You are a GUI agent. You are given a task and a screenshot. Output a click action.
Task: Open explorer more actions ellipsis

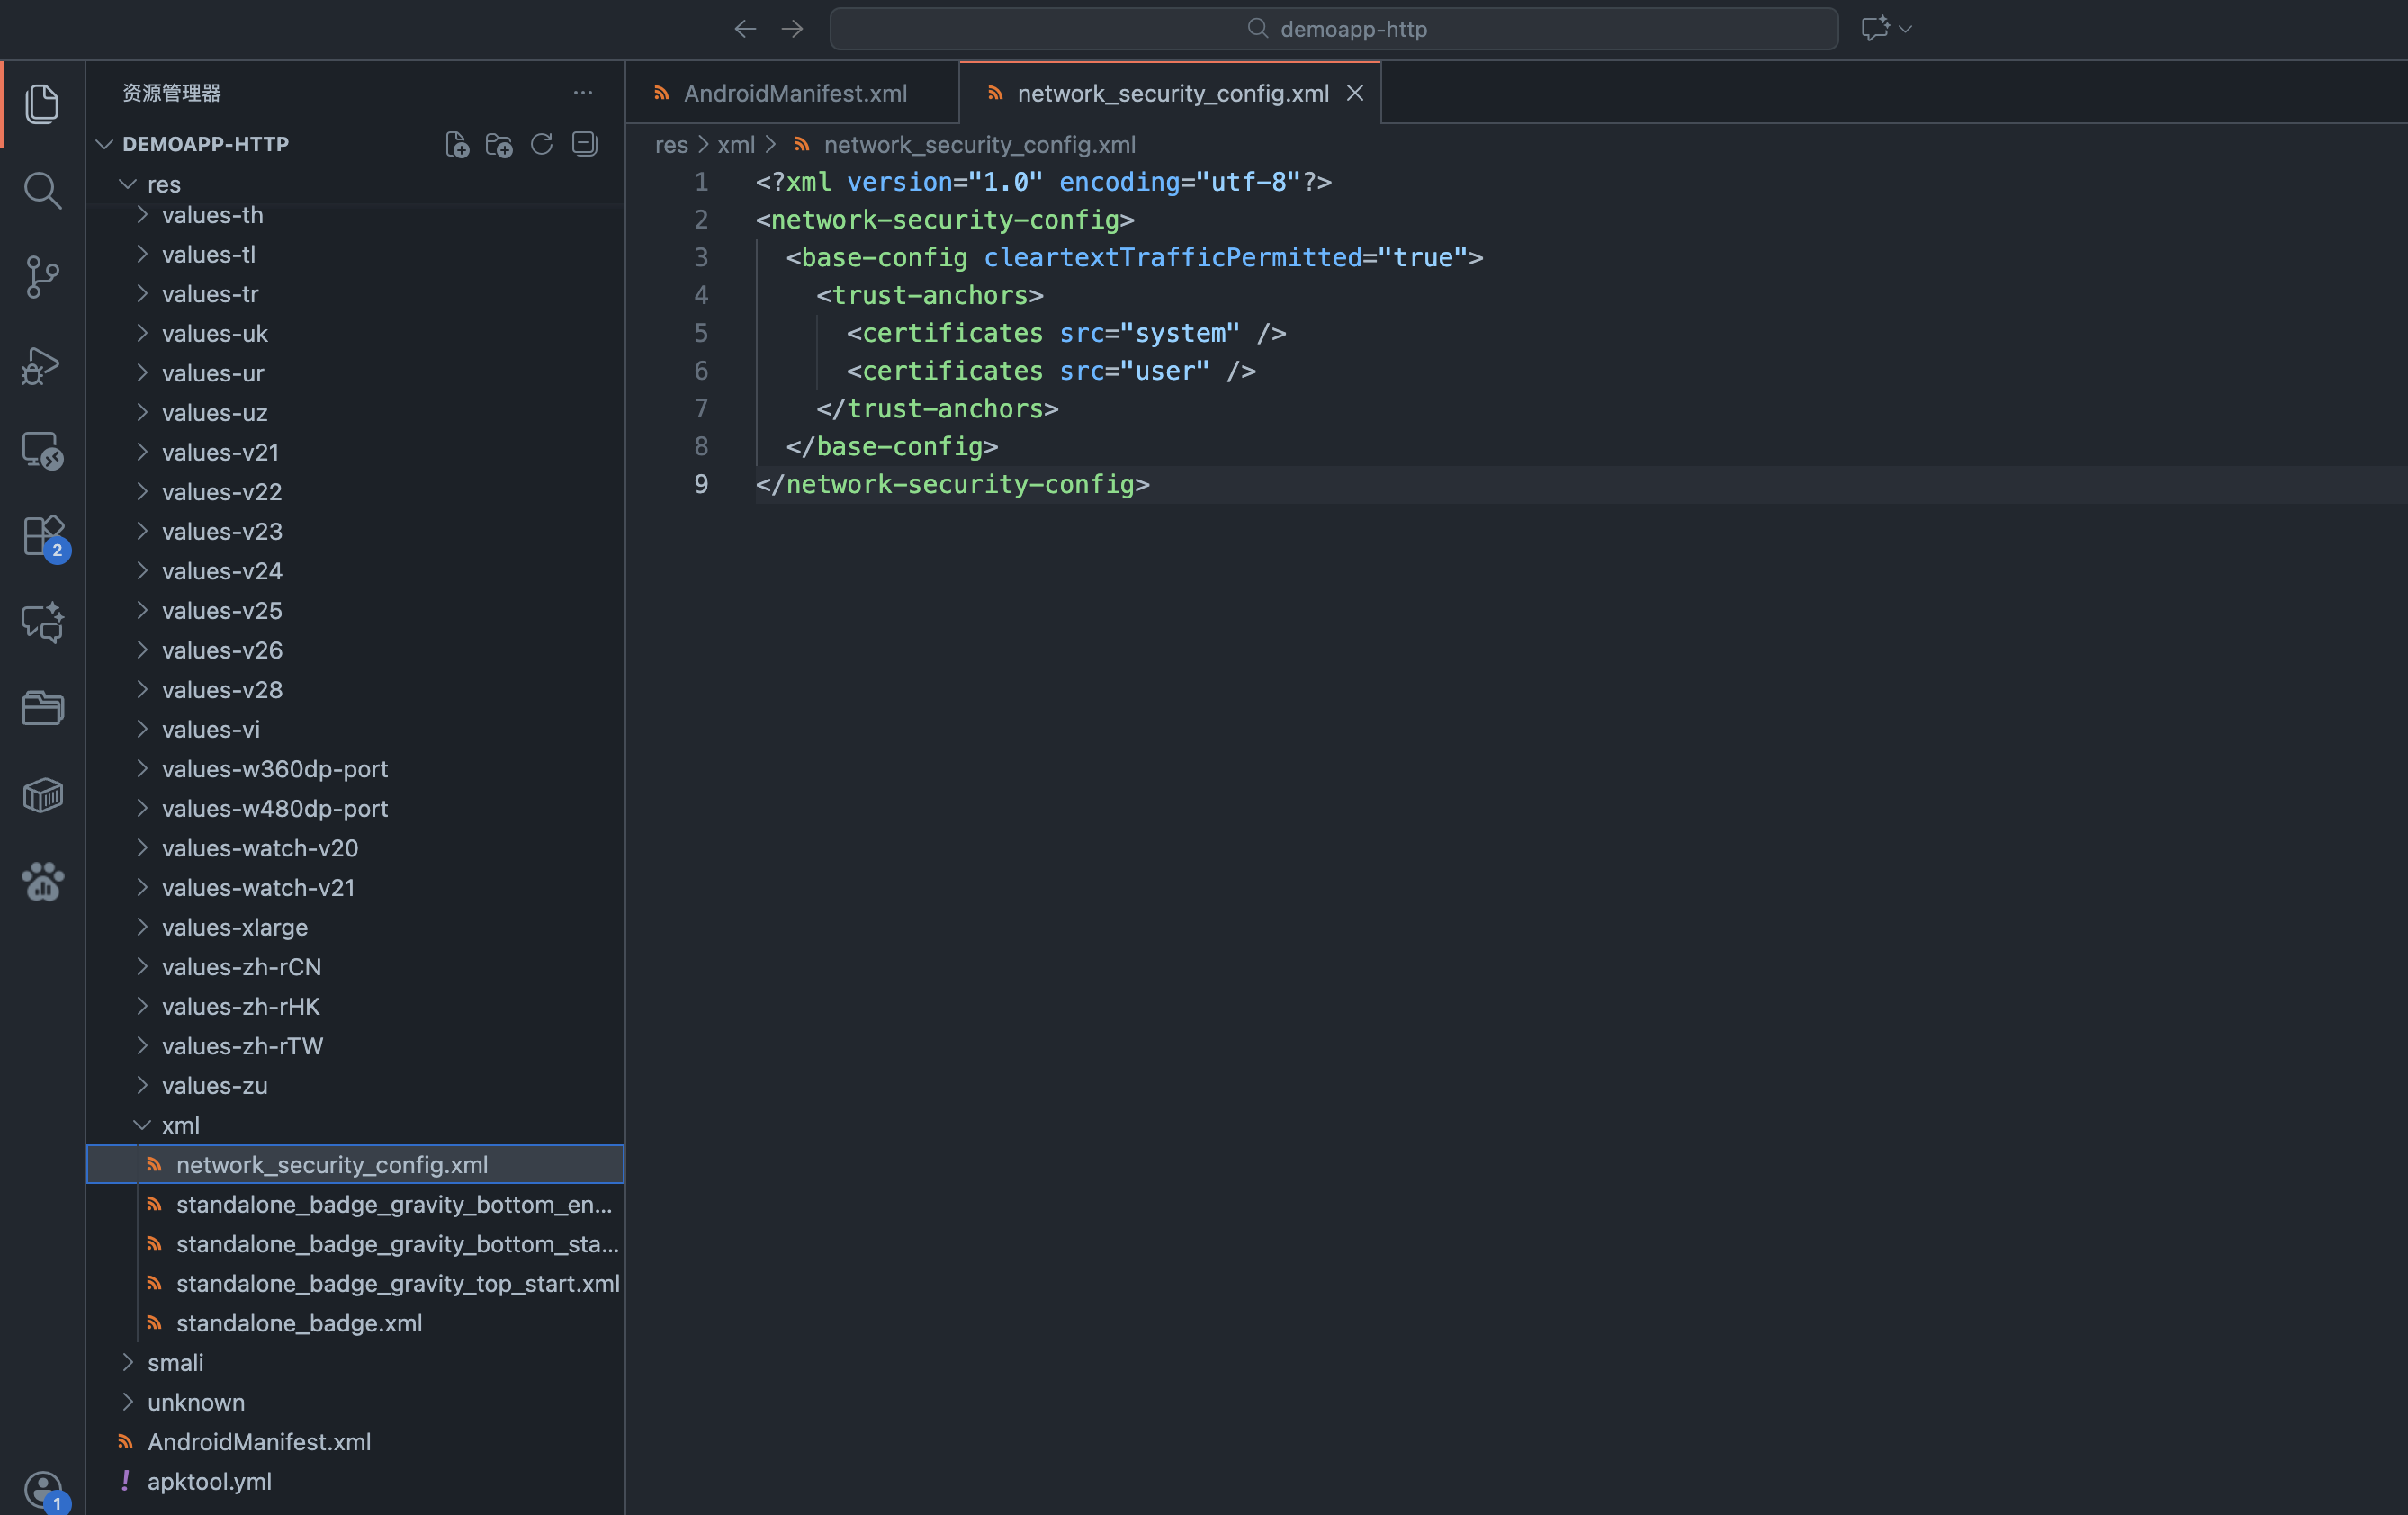coord(583,93)
